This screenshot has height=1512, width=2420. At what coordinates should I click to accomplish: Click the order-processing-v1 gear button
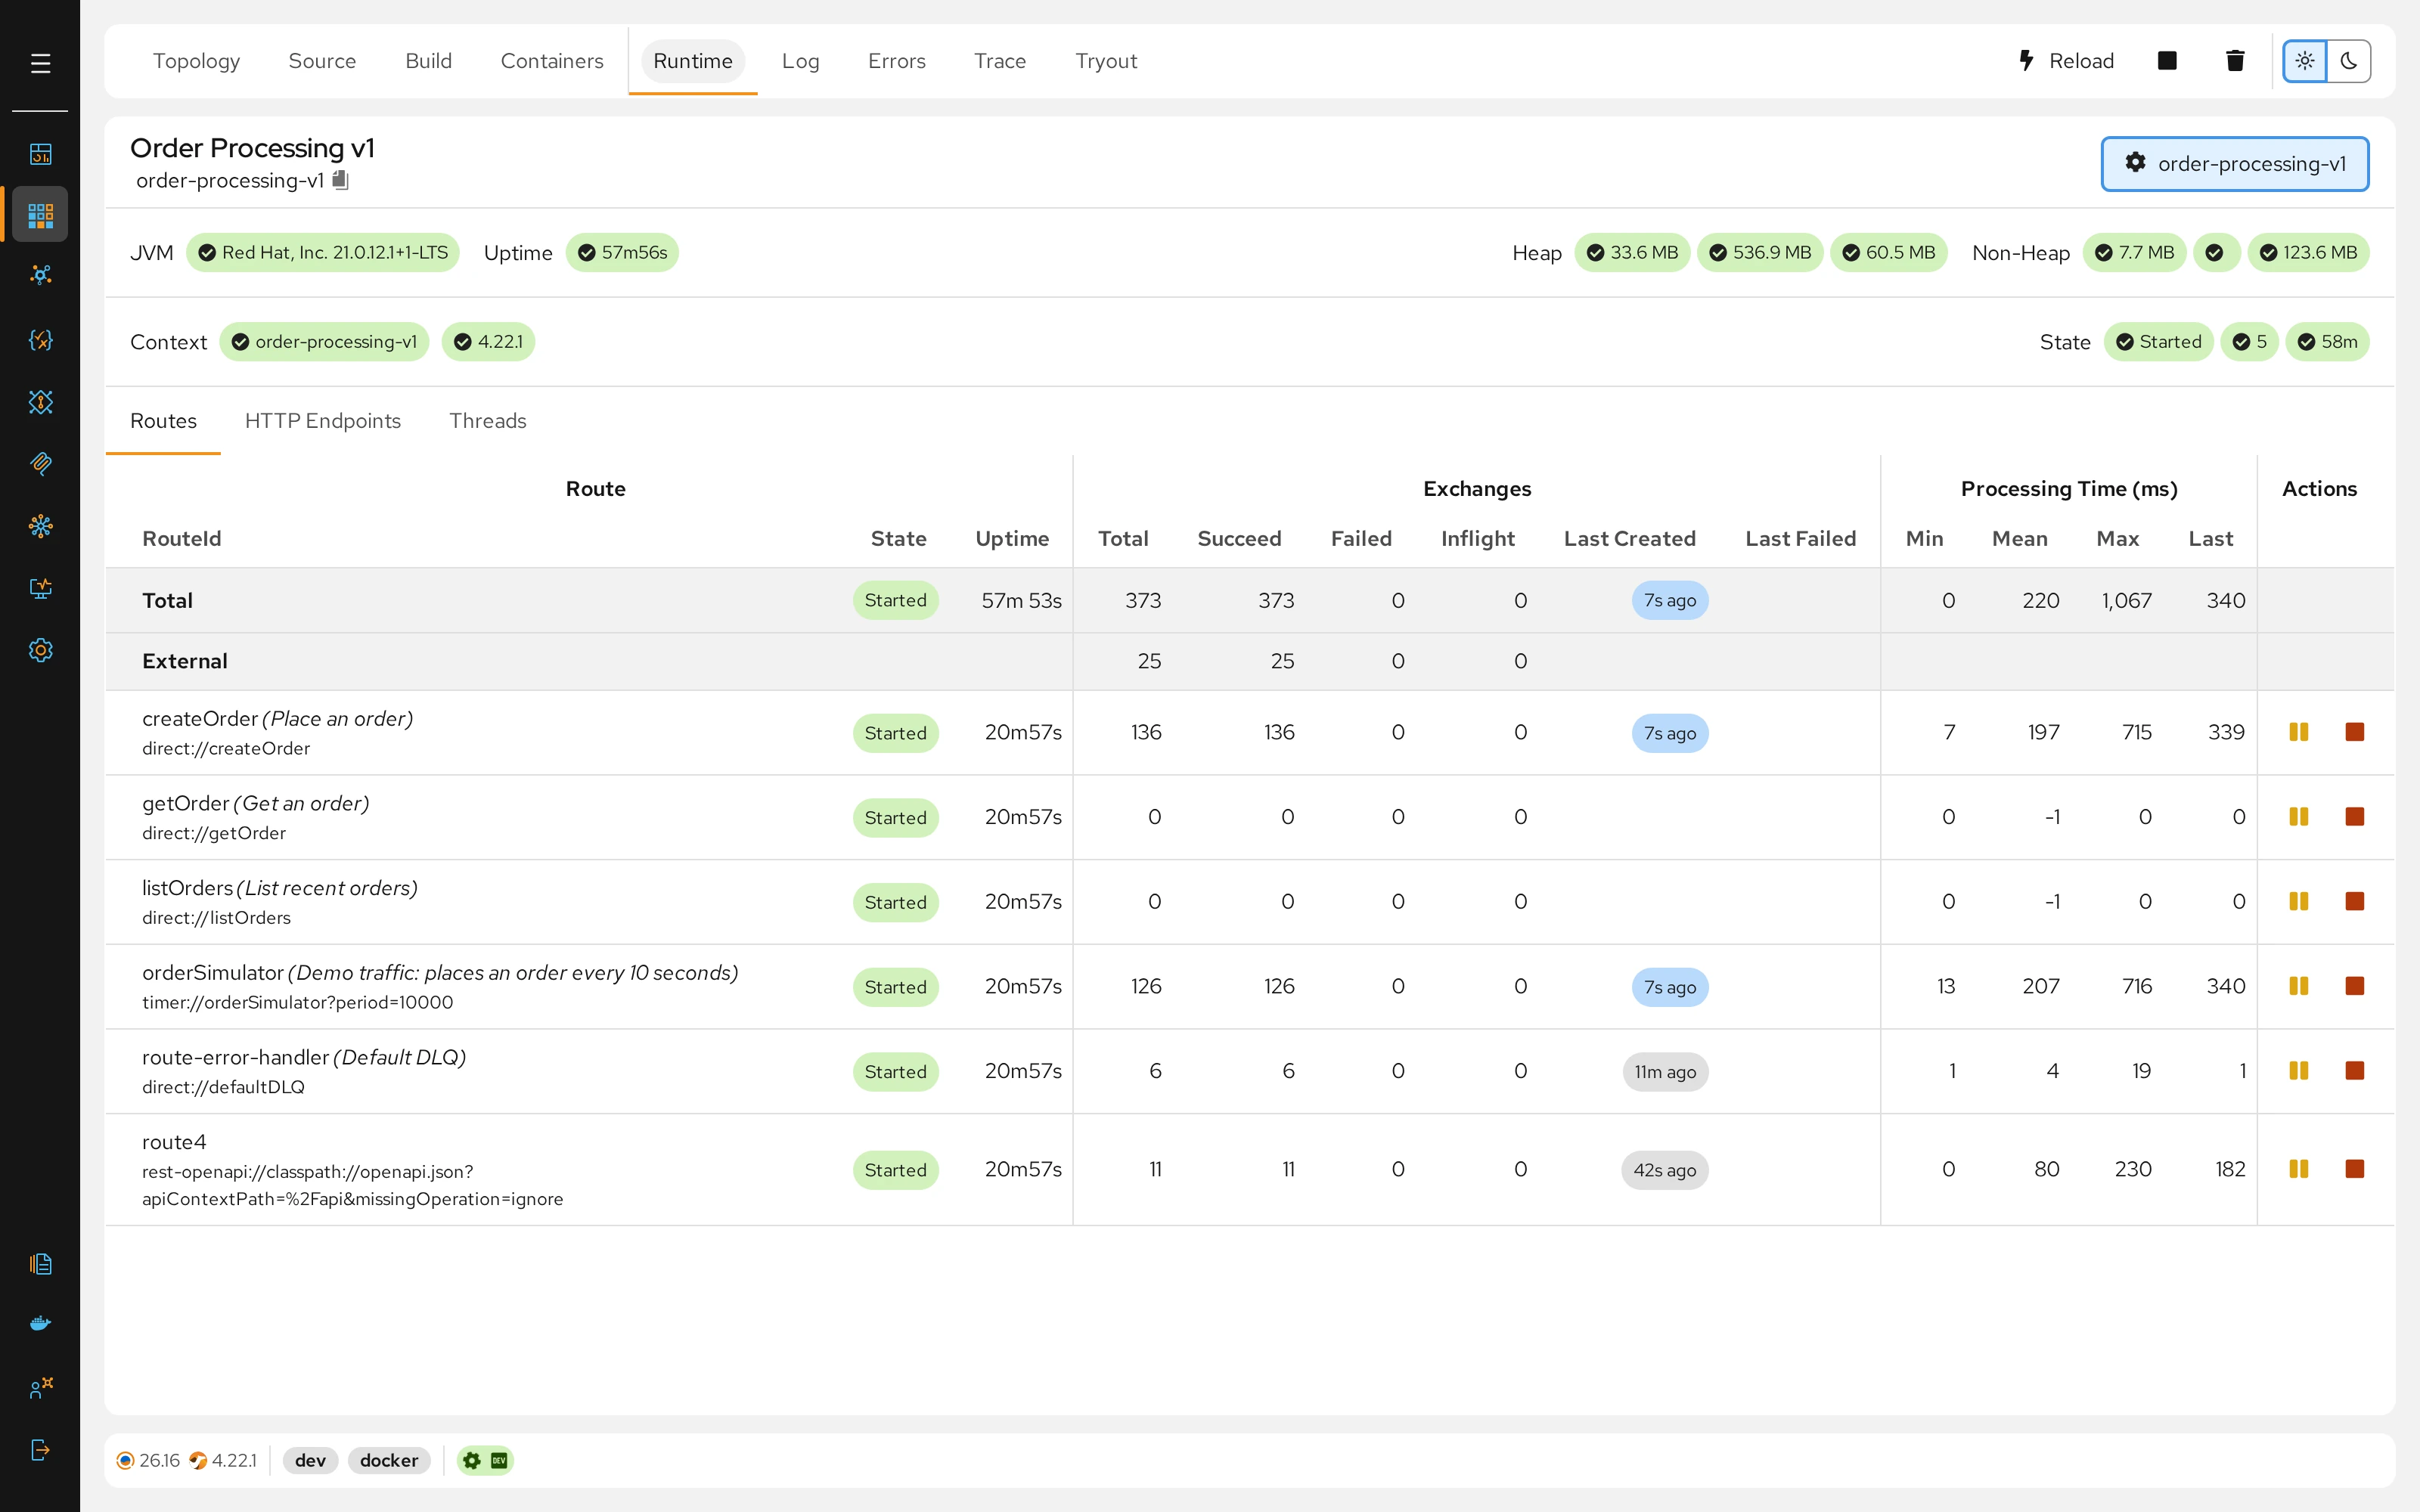2235,164
